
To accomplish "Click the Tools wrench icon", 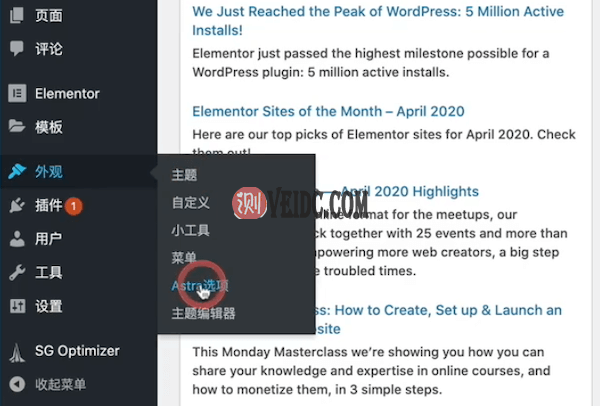I will coord(17,273).
